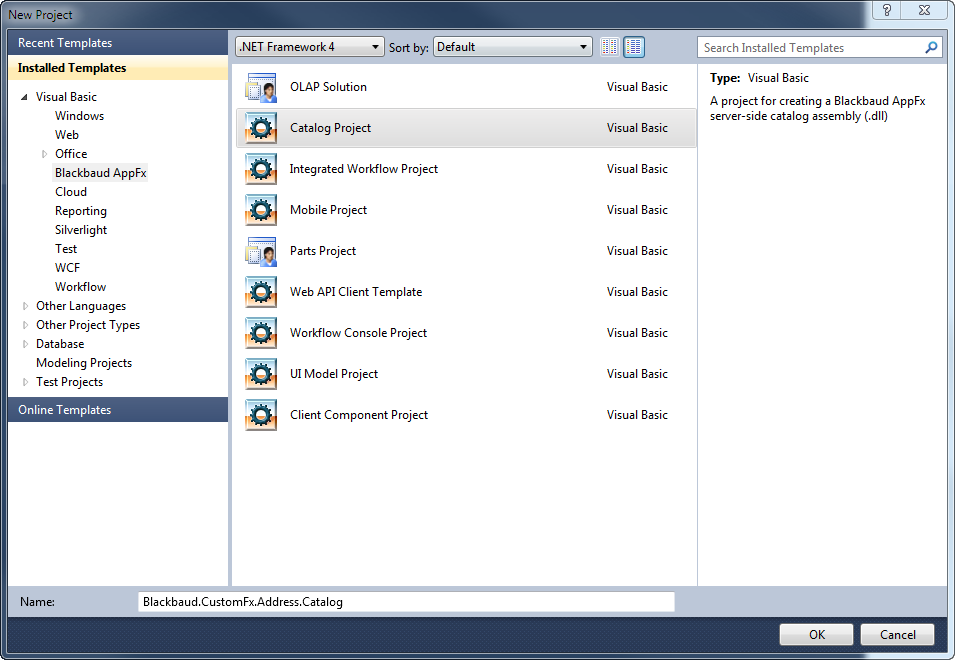Select the "Web API Client Template" name

pyautogui.click(x=356, y=292)
